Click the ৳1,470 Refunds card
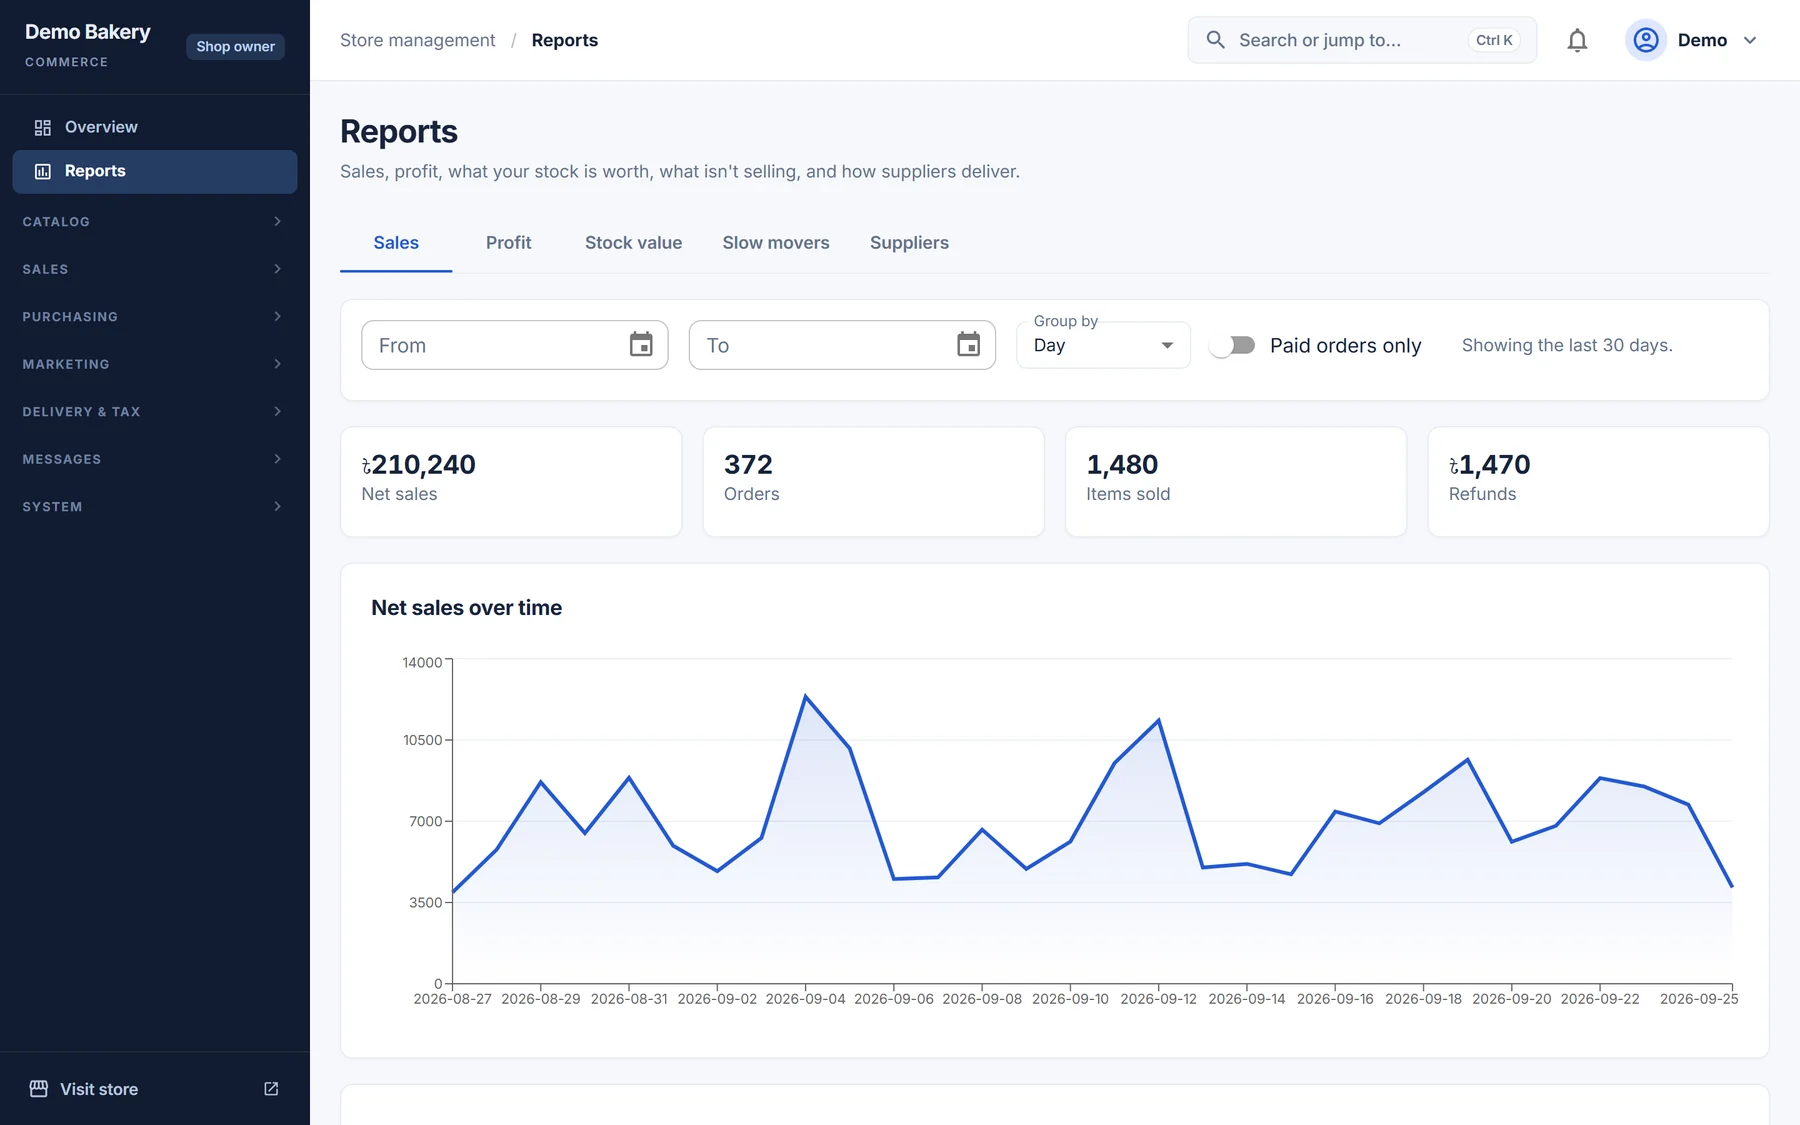 point(1598,482)
